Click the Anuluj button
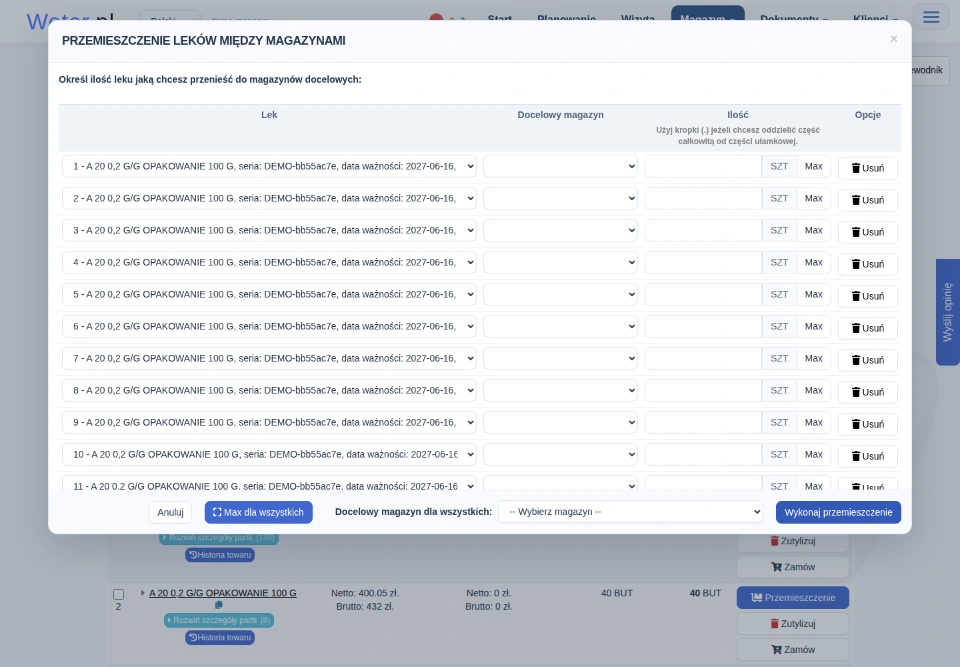This screenshot has height=667, width=960. click(170, 512)
